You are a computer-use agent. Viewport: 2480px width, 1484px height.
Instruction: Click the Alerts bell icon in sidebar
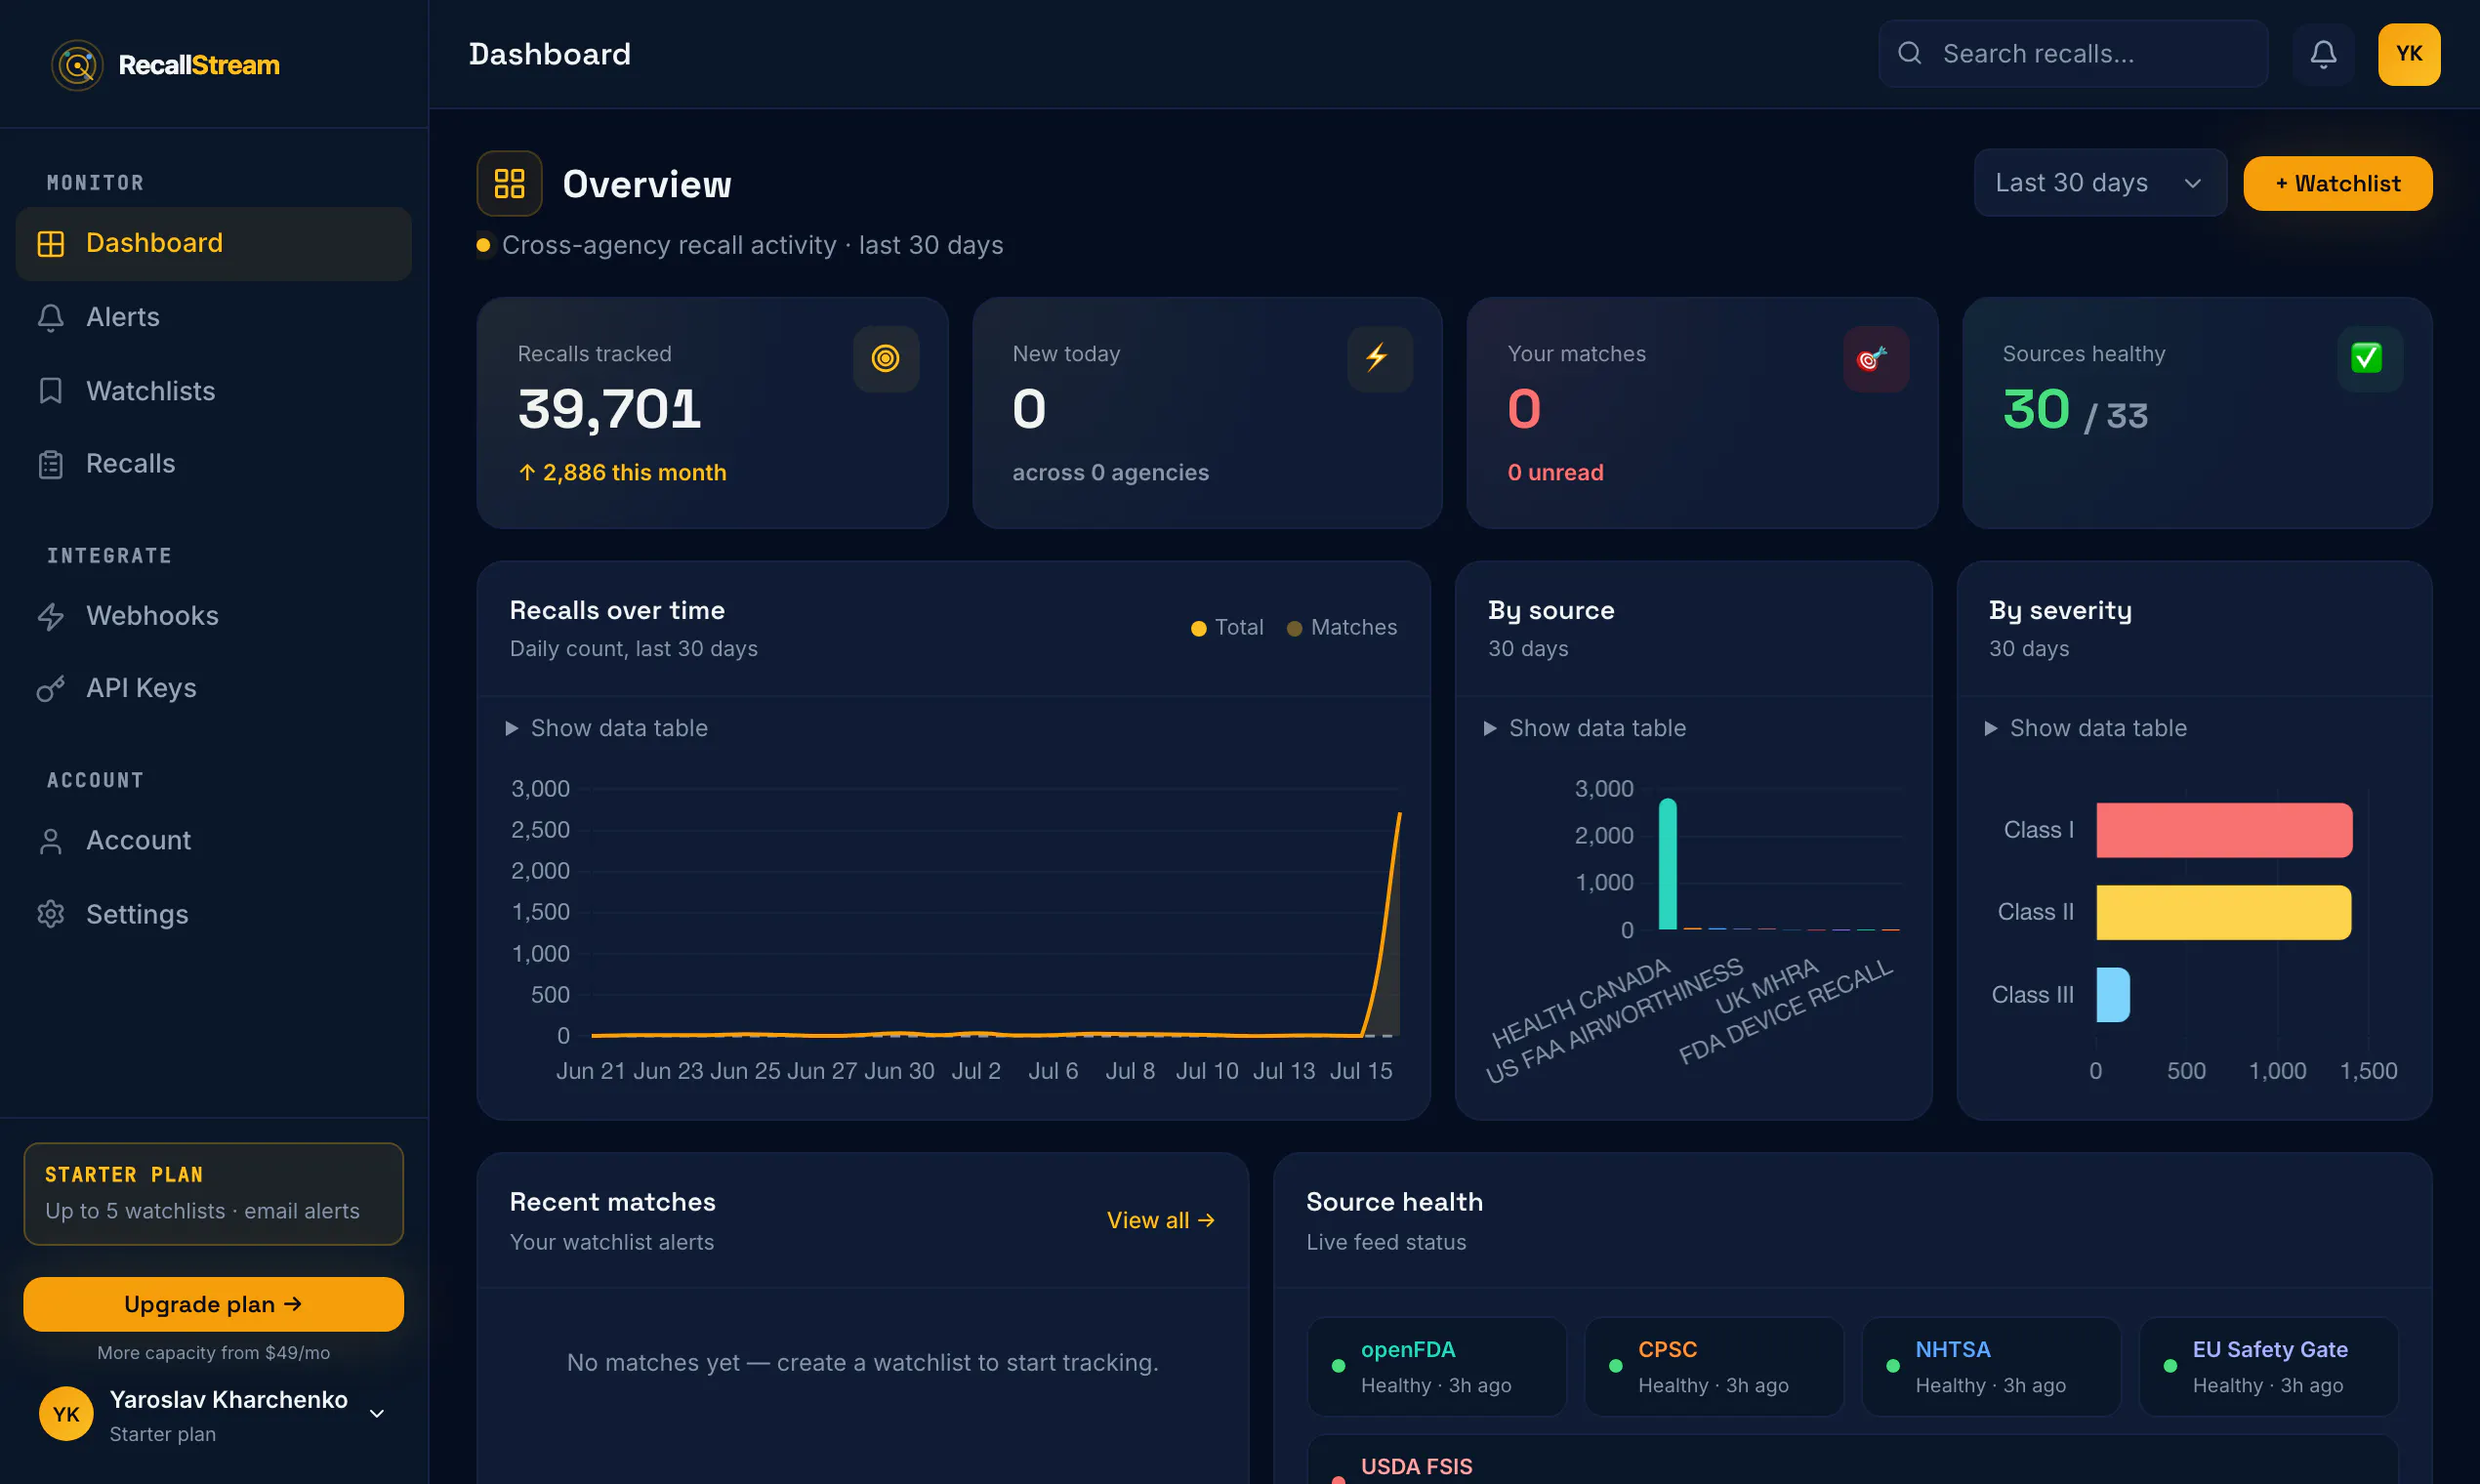51,317
